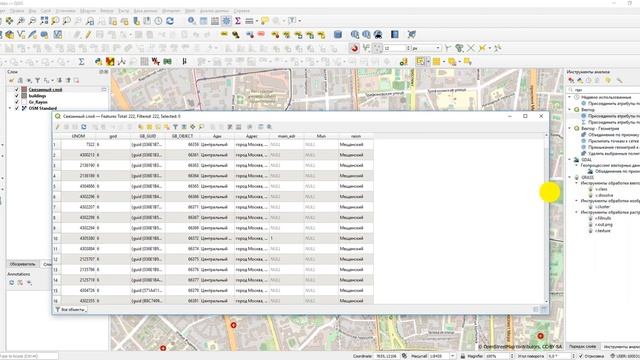This screenshot has width=640, height=360.
Task: Toggle editing with the pencil icon
Action: (88, 35)
